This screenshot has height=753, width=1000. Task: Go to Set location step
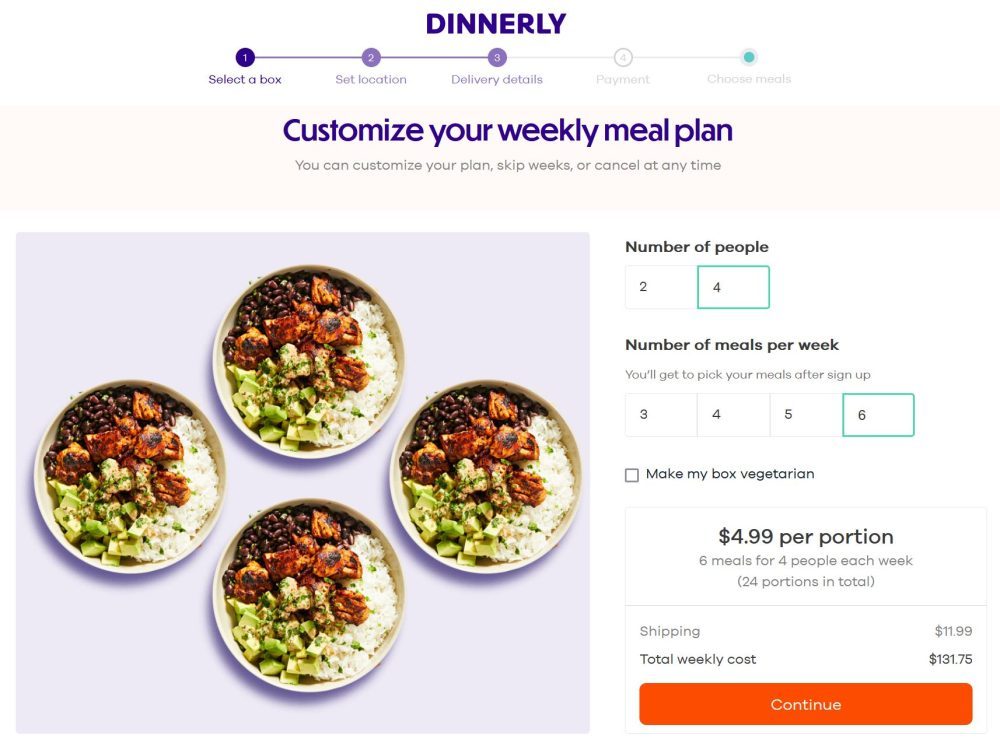[371, 80]
